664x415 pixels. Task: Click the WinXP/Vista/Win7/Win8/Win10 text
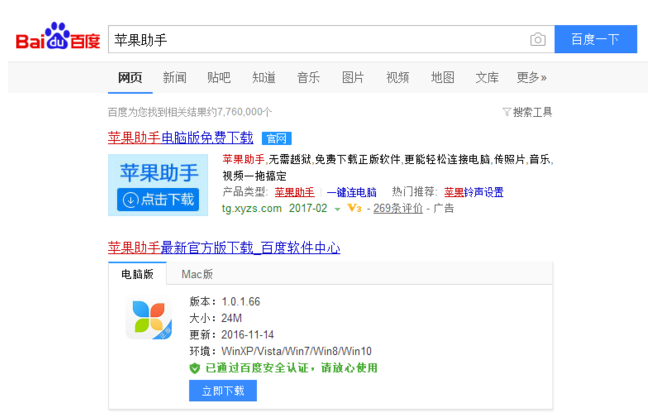(296, 351)
